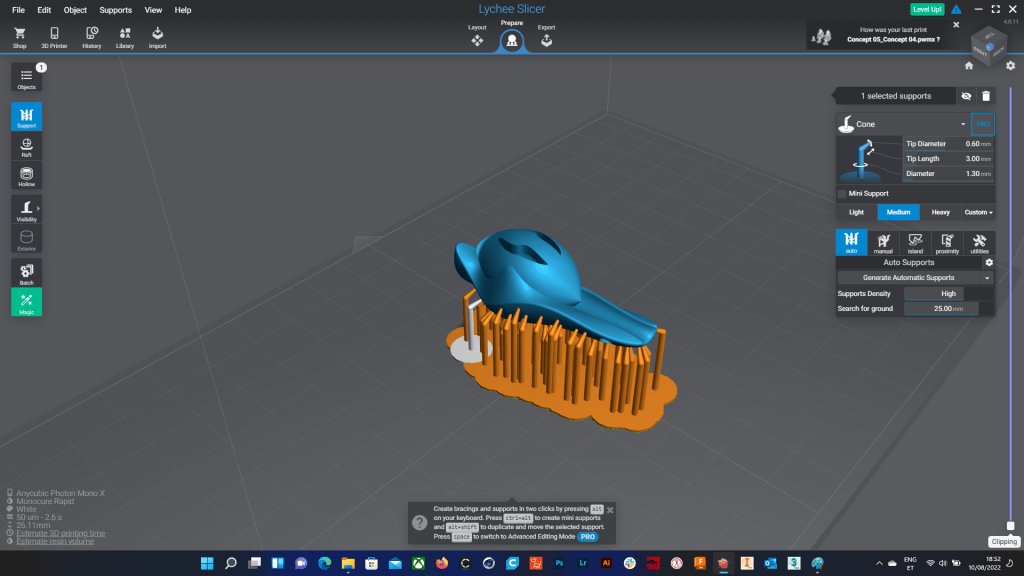Image resolution: width=1024 pixels, height=576 pixels.
Task: Click the Magic tool button
Action: click(26, 302)
